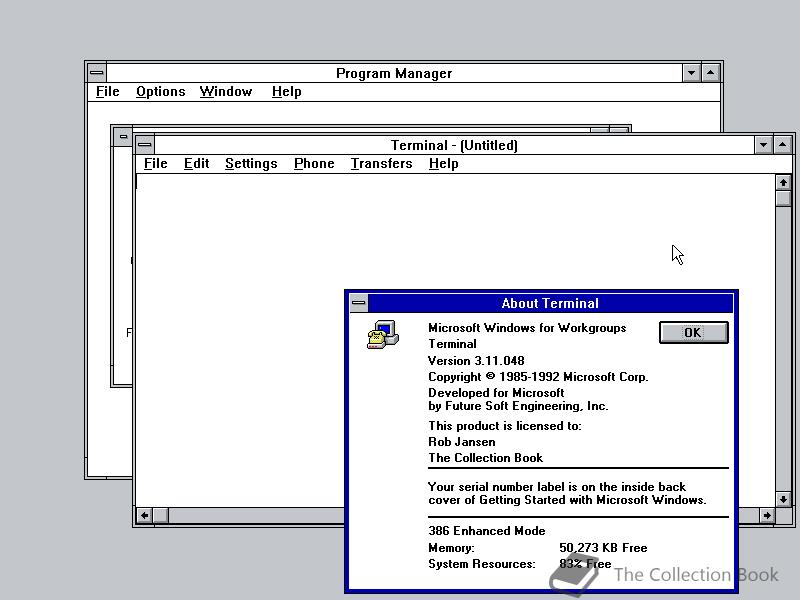
Task: Click 'Microsoft Windows for Workgroups' text
Action: click(x=527, y=328)
